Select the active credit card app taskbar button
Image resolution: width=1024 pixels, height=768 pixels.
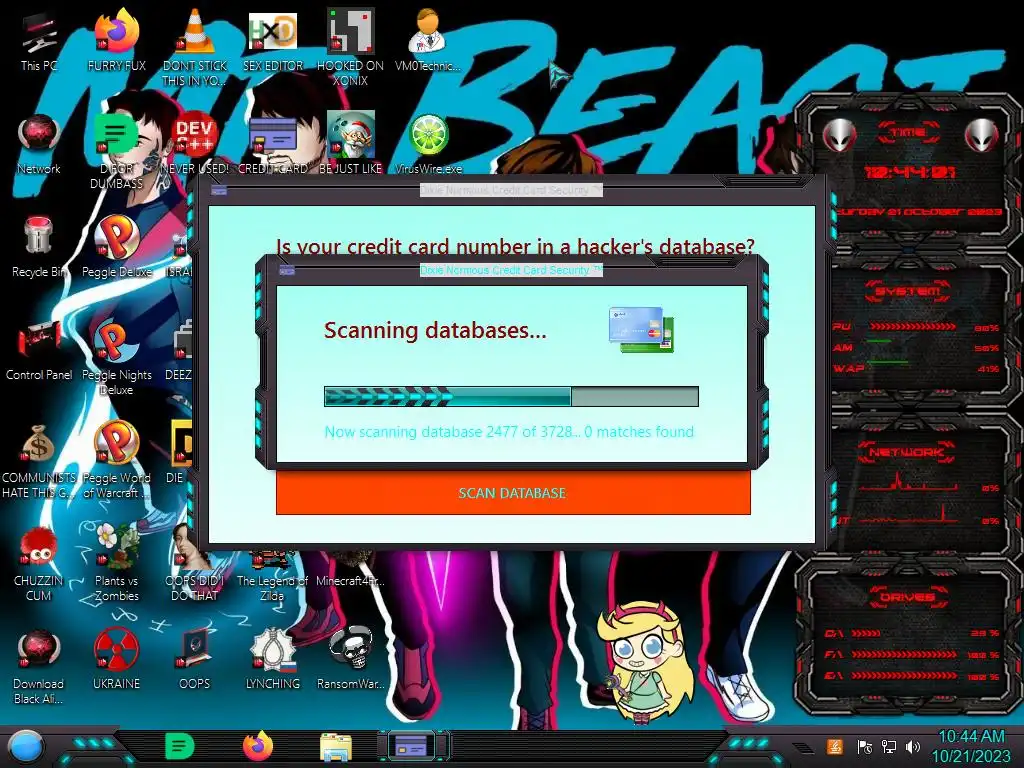point(413,746)
